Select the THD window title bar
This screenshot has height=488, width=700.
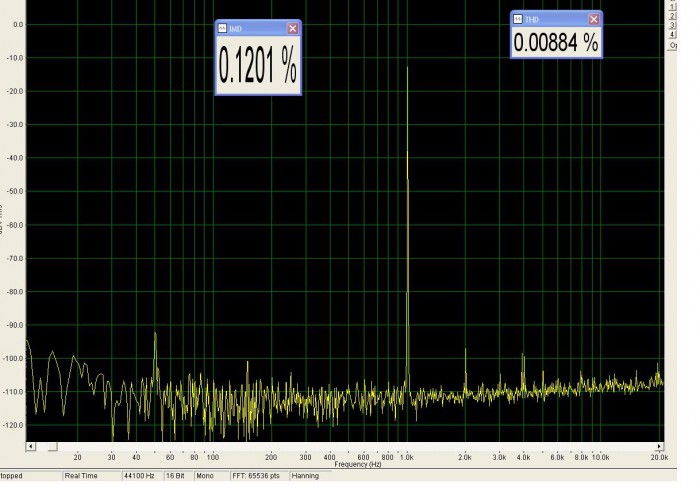(556, 19)
